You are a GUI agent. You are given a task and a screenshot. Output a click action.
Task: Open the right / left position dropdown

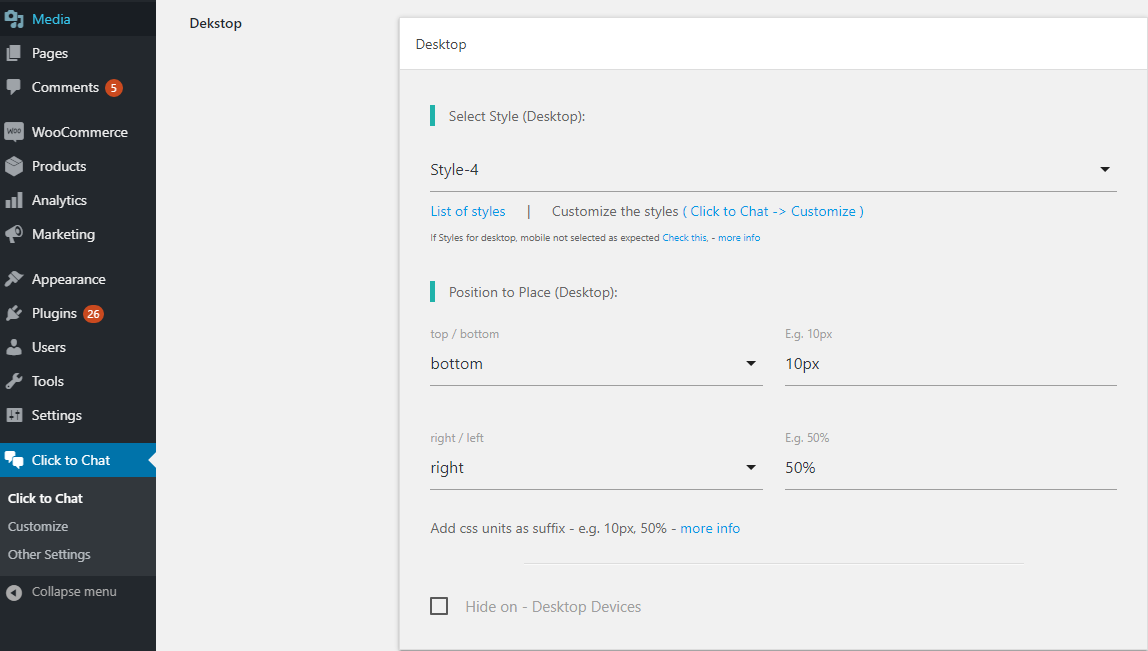[596, 468]
